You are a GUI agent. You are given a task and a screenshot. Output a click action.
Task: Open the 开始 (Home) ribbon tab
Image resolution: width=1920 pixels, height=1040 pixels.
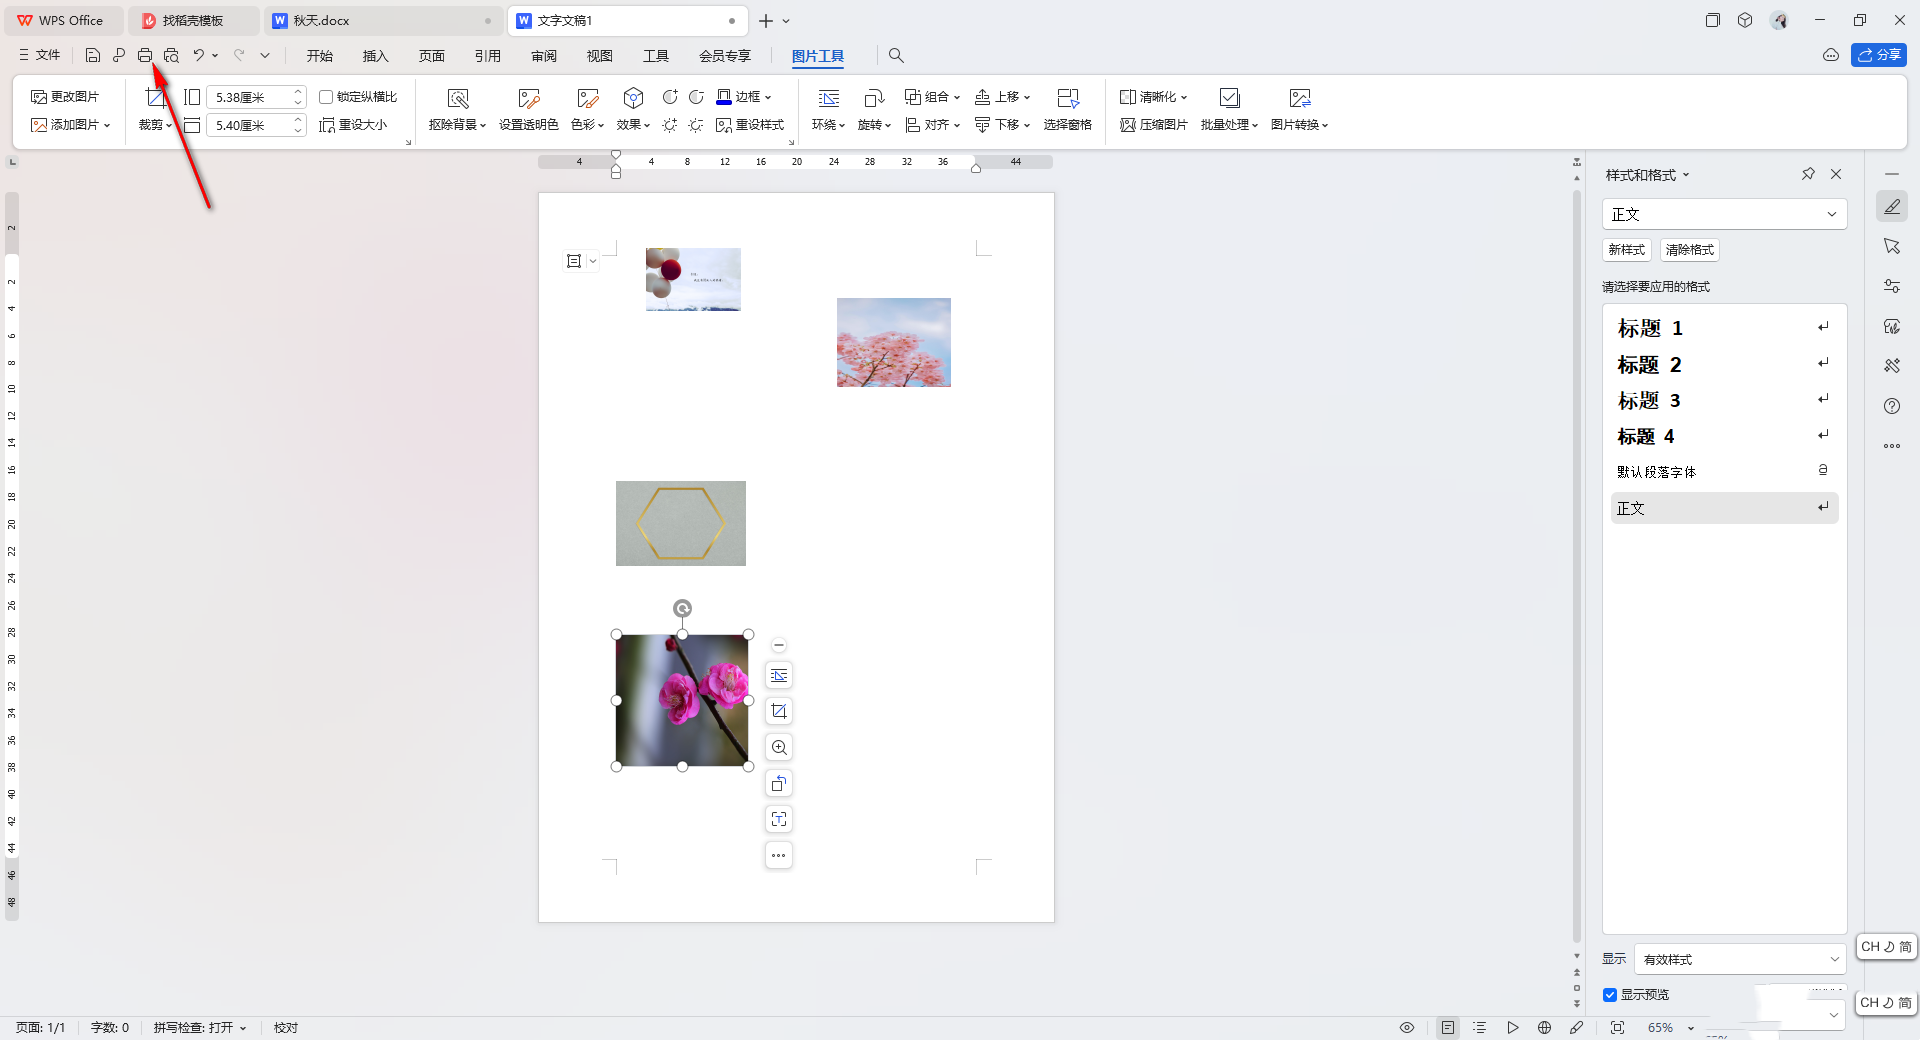pyautogui.click(x=320, y=56)
